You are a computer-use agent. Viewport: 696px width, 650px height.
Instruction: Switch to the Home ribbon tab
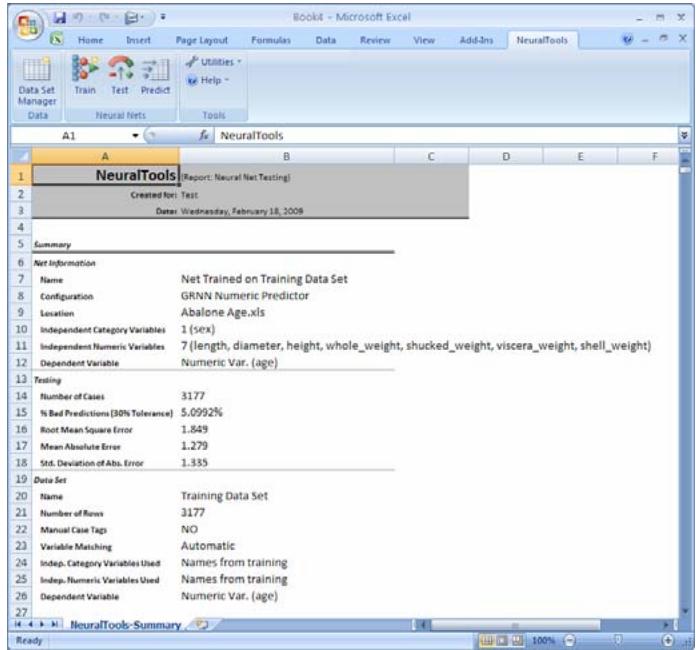pos(90,40)
